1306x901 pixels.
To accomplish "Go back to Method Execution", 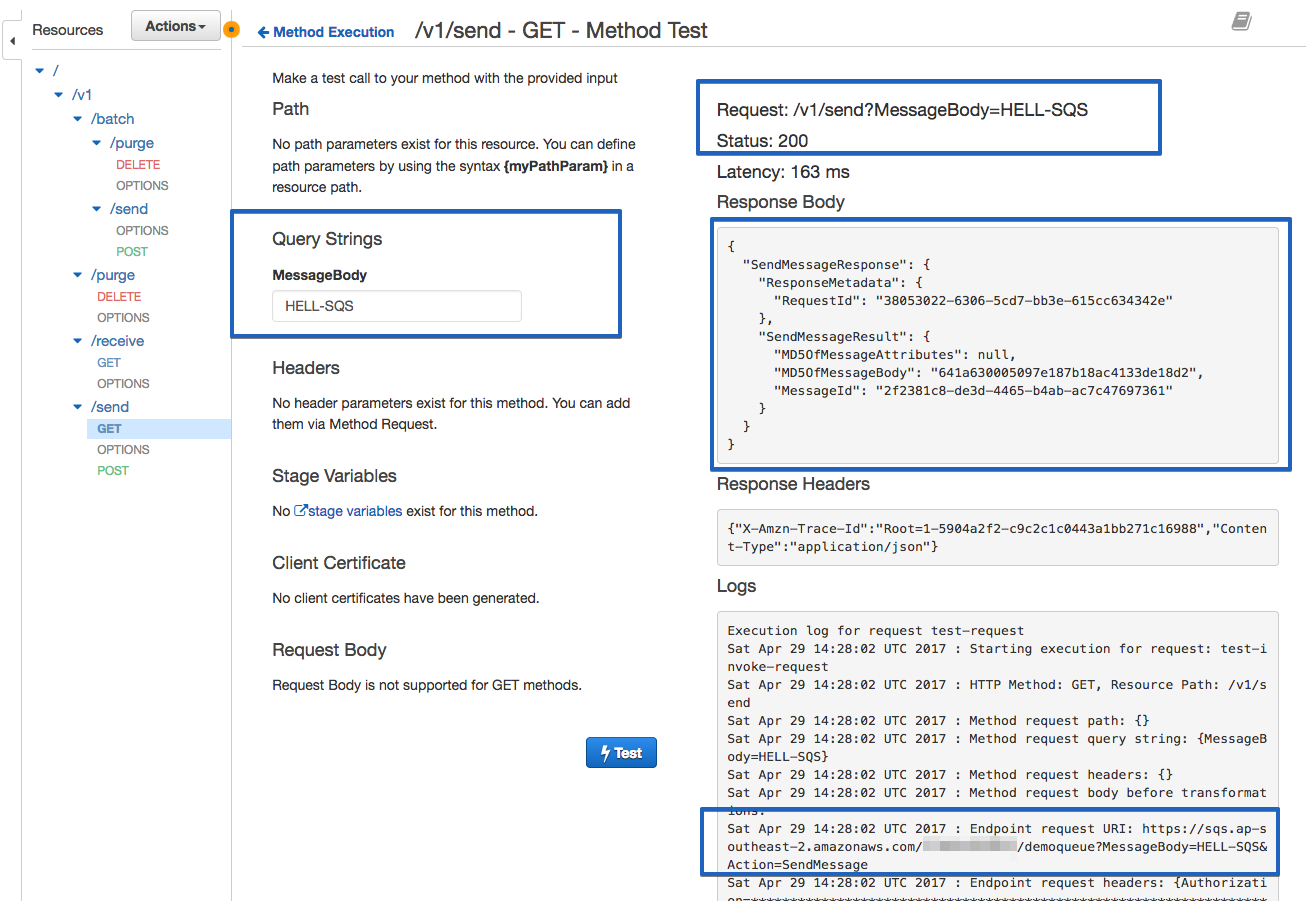I will [326, 32].
